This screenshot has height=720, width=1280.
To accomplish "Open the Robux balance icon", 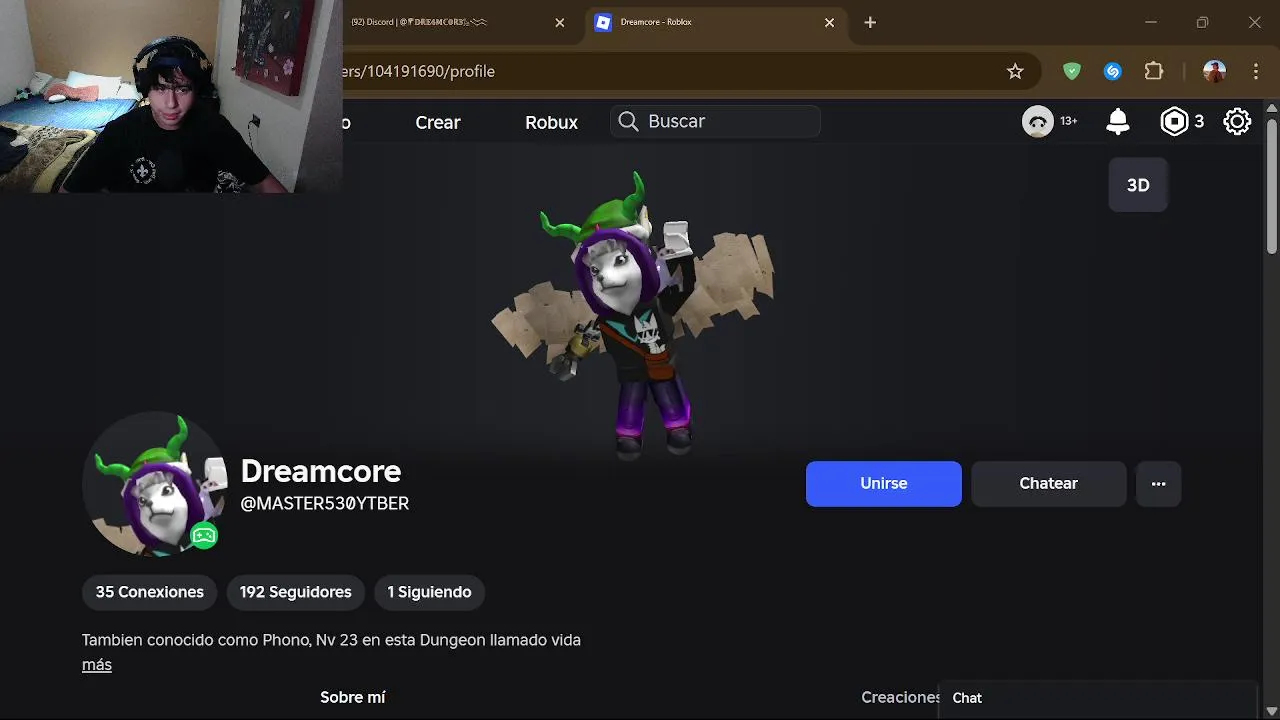I will [x=1174, y=122].
